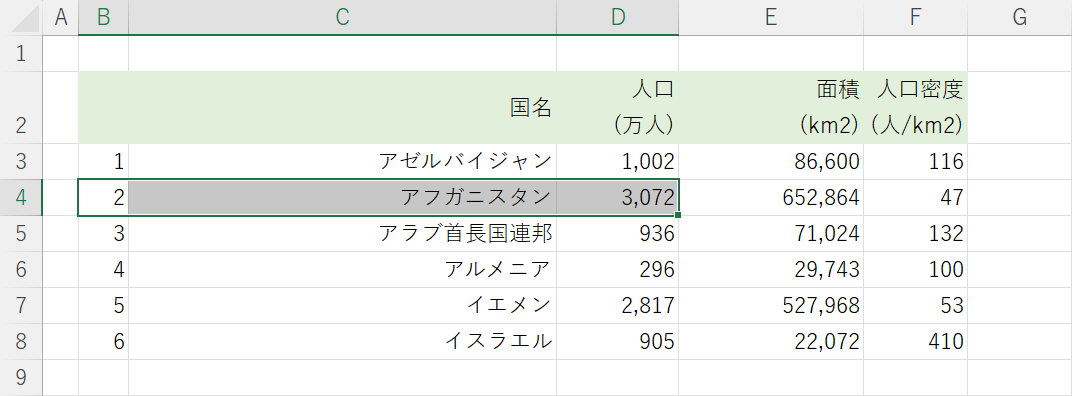This screenshot has width=1072, height=396.
Task: Select column E header
Action: (x=771, y=17)
